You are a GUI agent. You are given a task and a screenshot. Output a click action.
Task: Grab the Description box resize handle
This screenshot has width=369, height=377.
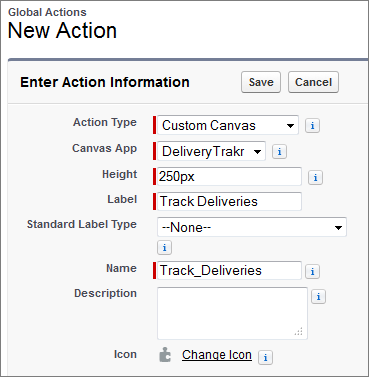click(x=299, y=331)
